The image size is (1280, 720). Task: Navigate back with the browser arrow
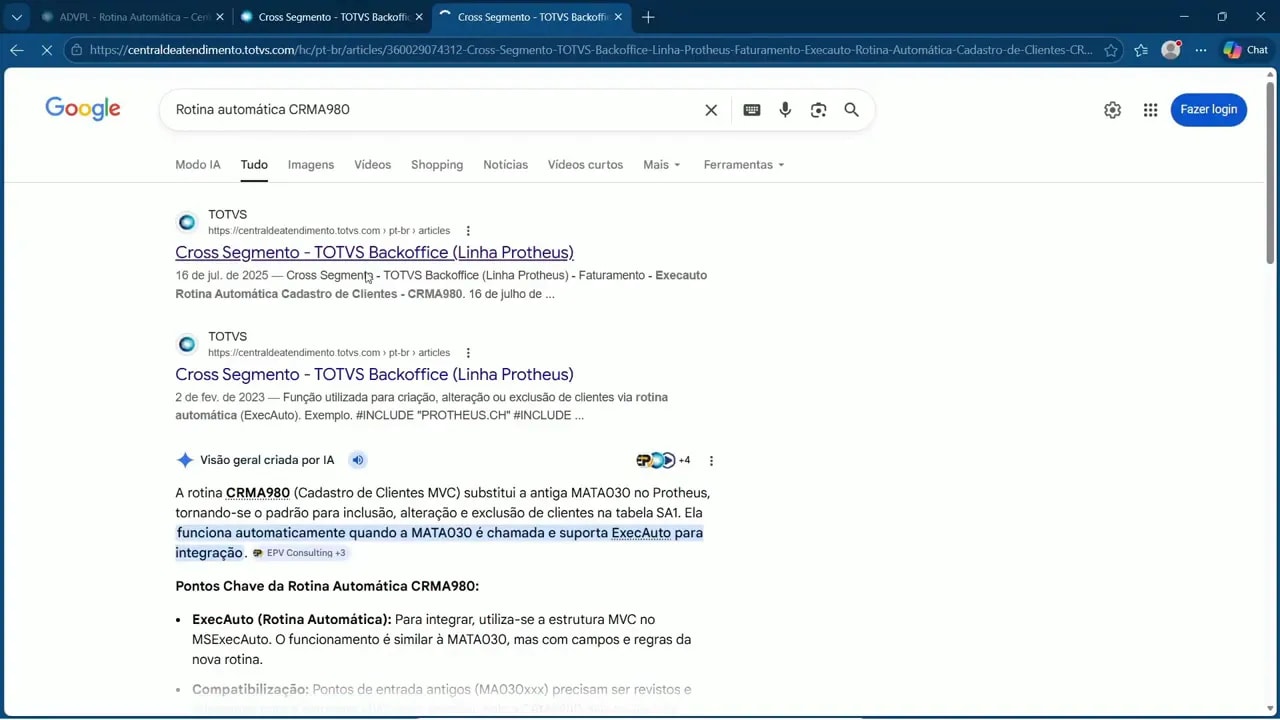pyautogui.click(x=16, y=49)
